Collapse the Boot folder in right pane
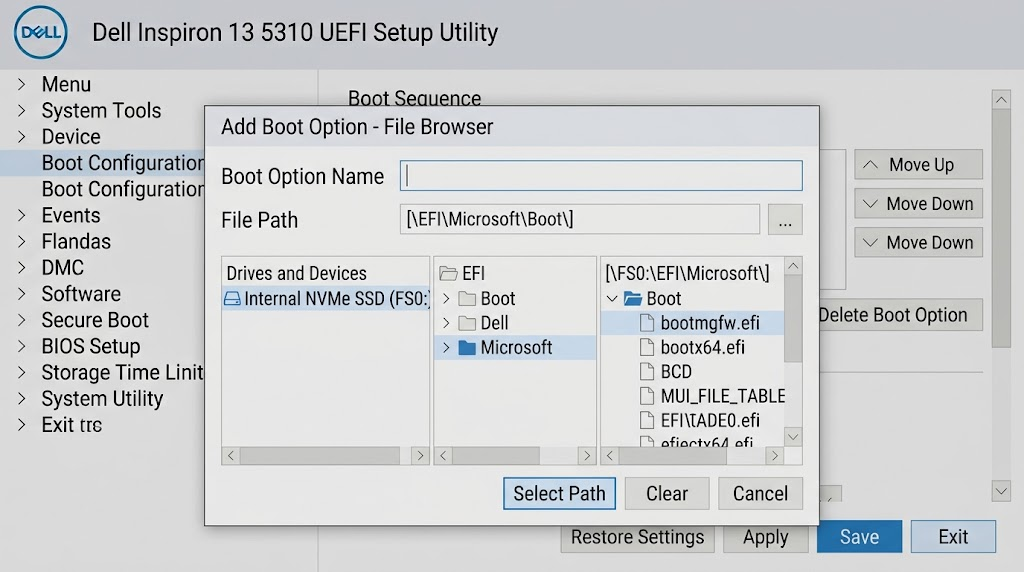The image size is (1024, 572). [x=612, y=299]
